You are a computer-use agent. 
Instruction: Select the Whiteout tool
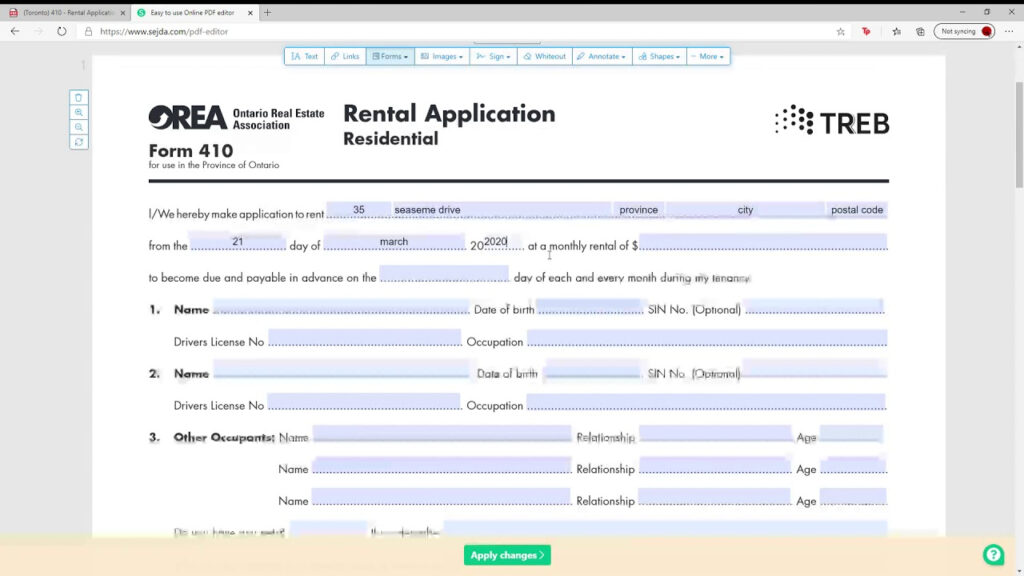pyautogui.click(x=545, y=57)
